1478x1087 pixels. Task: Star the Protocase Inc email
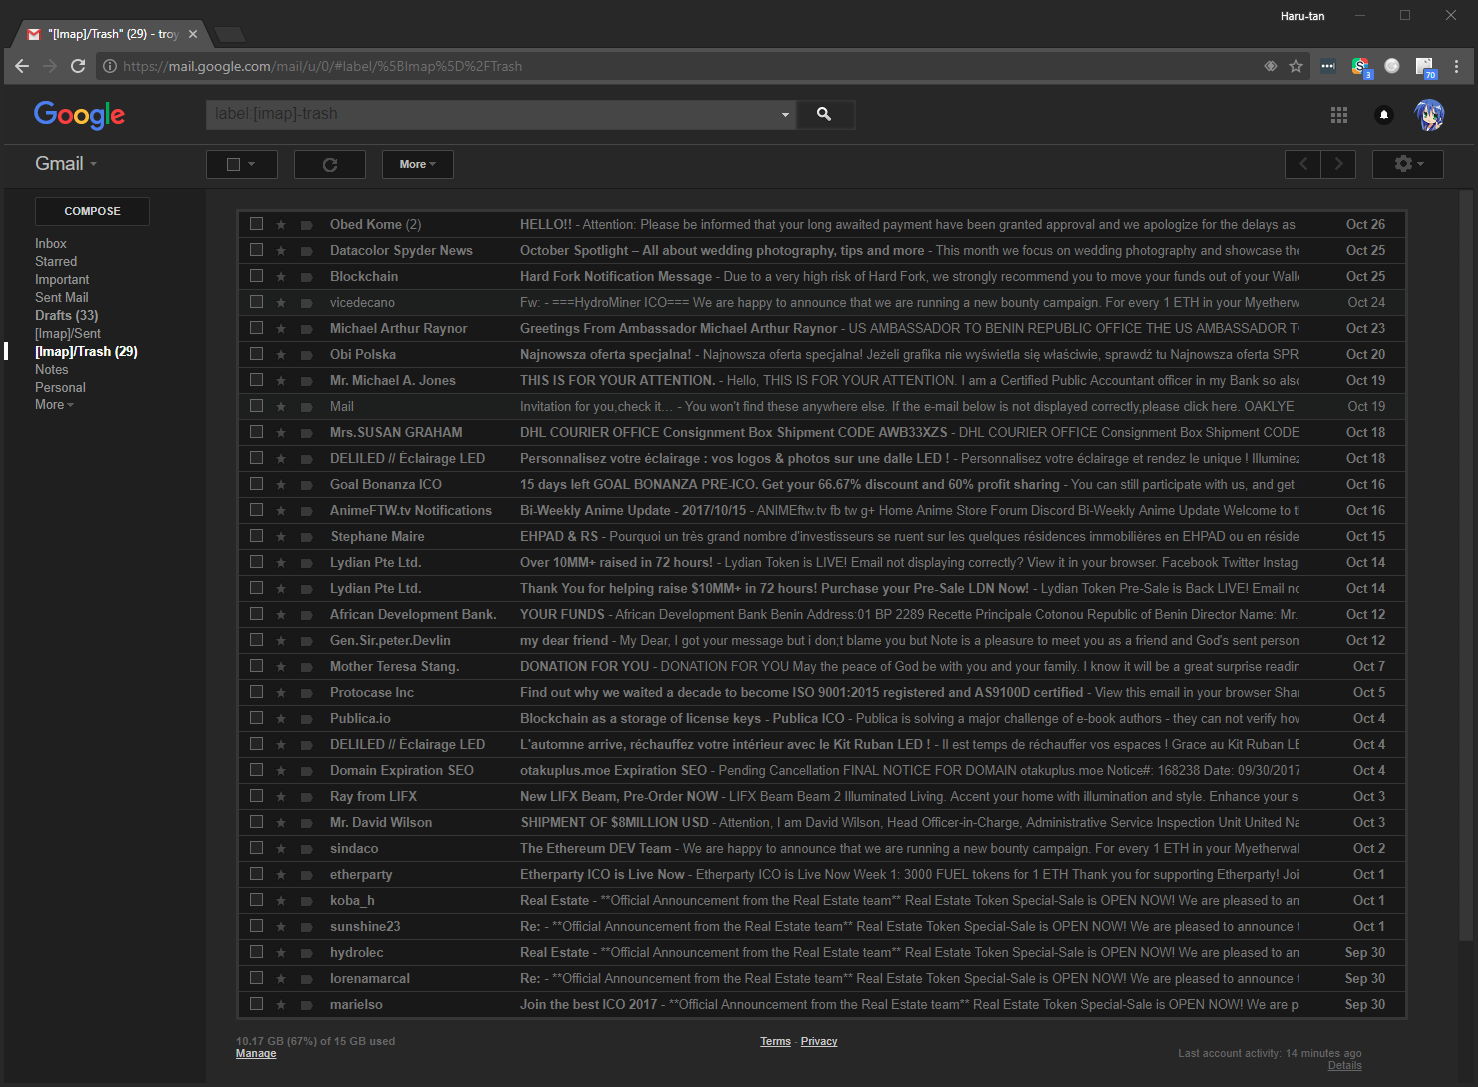point(281,693)
